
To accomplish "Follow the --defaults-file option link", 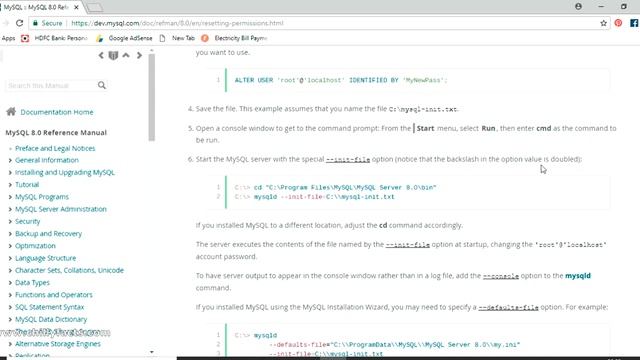I will pos(508,307).
